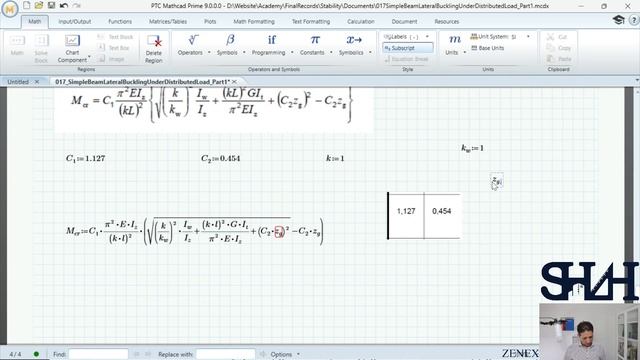Expand the Symbols dropdown arrow
This screenshot has height=360, width=640.
click(244, 53)
